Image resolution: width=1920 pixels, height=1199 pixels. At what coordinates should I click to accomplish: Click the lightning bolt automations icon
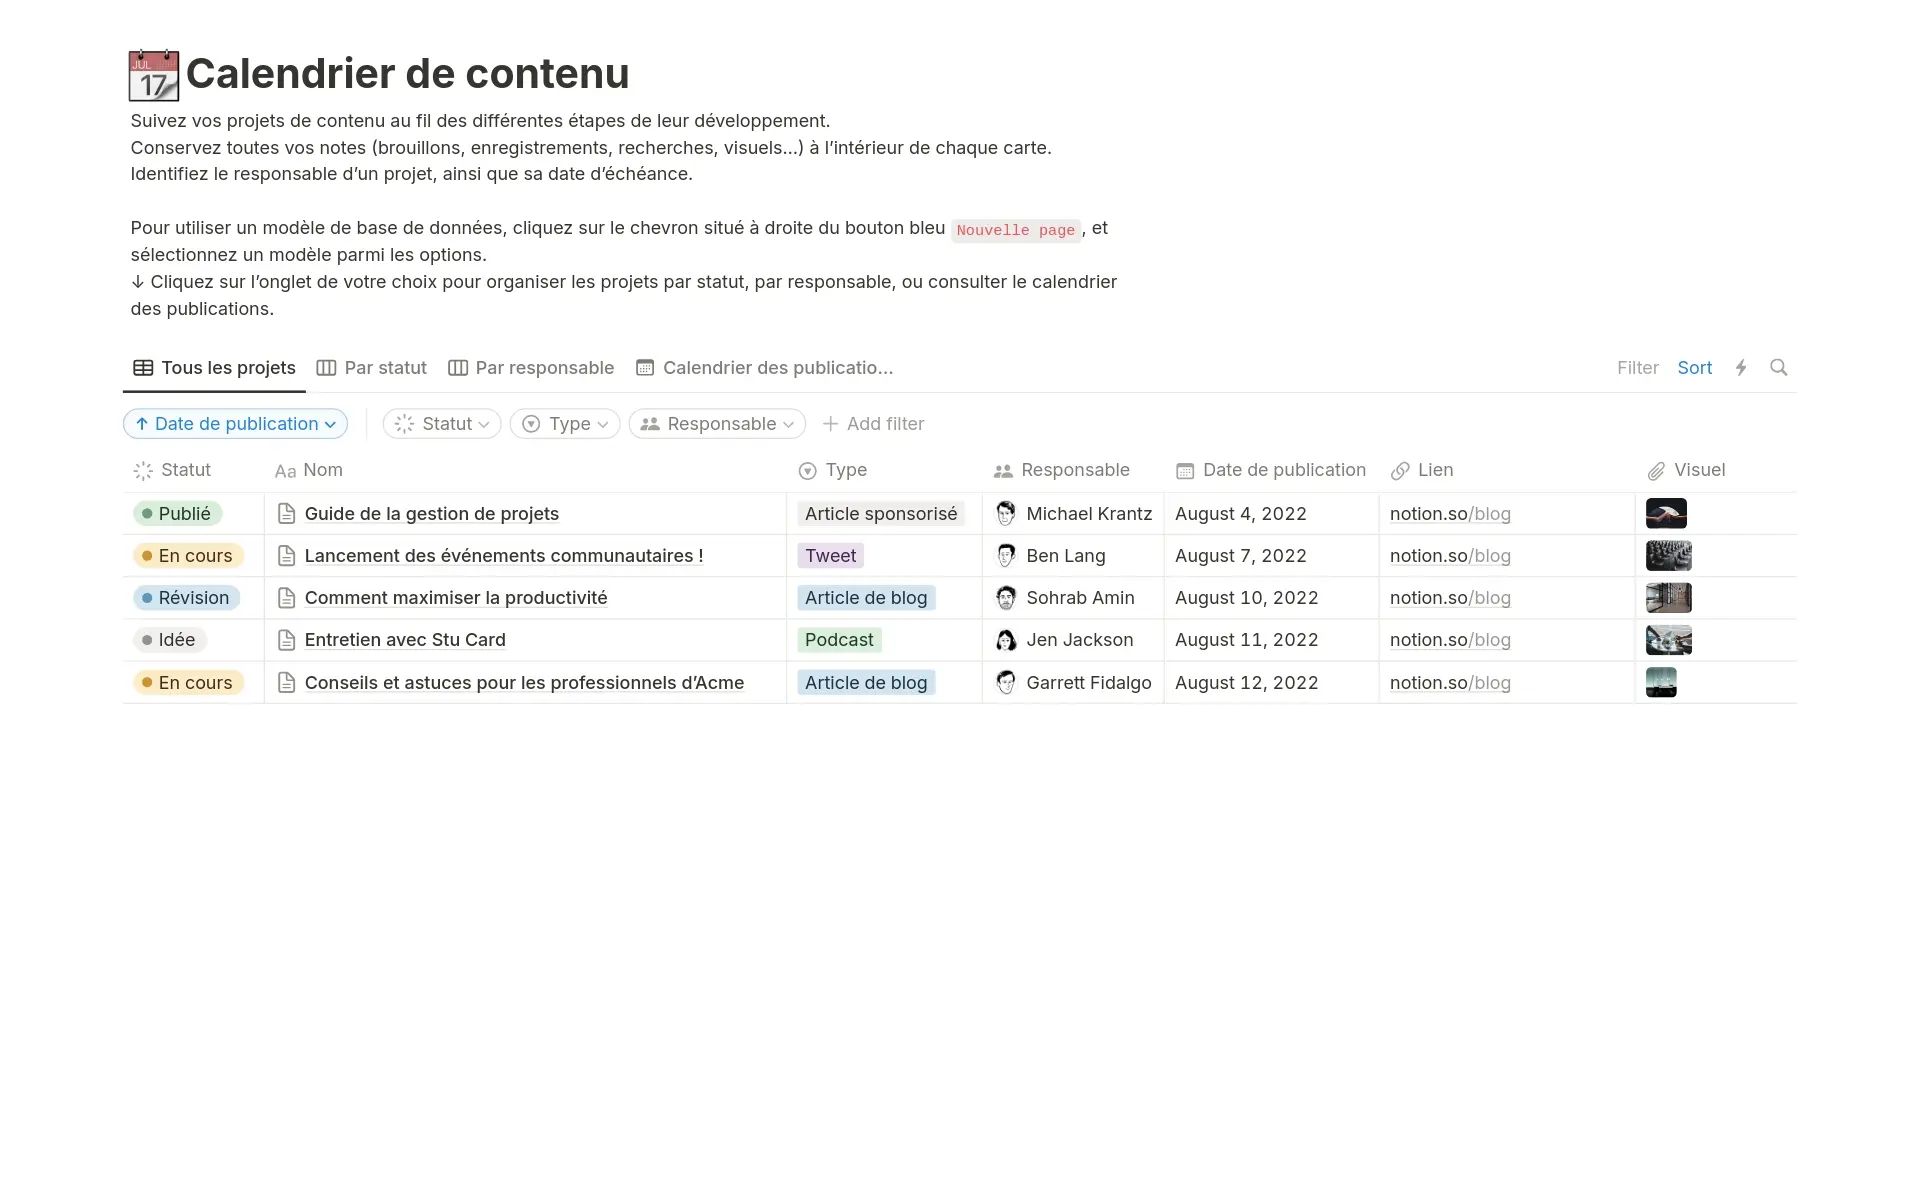point(1741,367)
